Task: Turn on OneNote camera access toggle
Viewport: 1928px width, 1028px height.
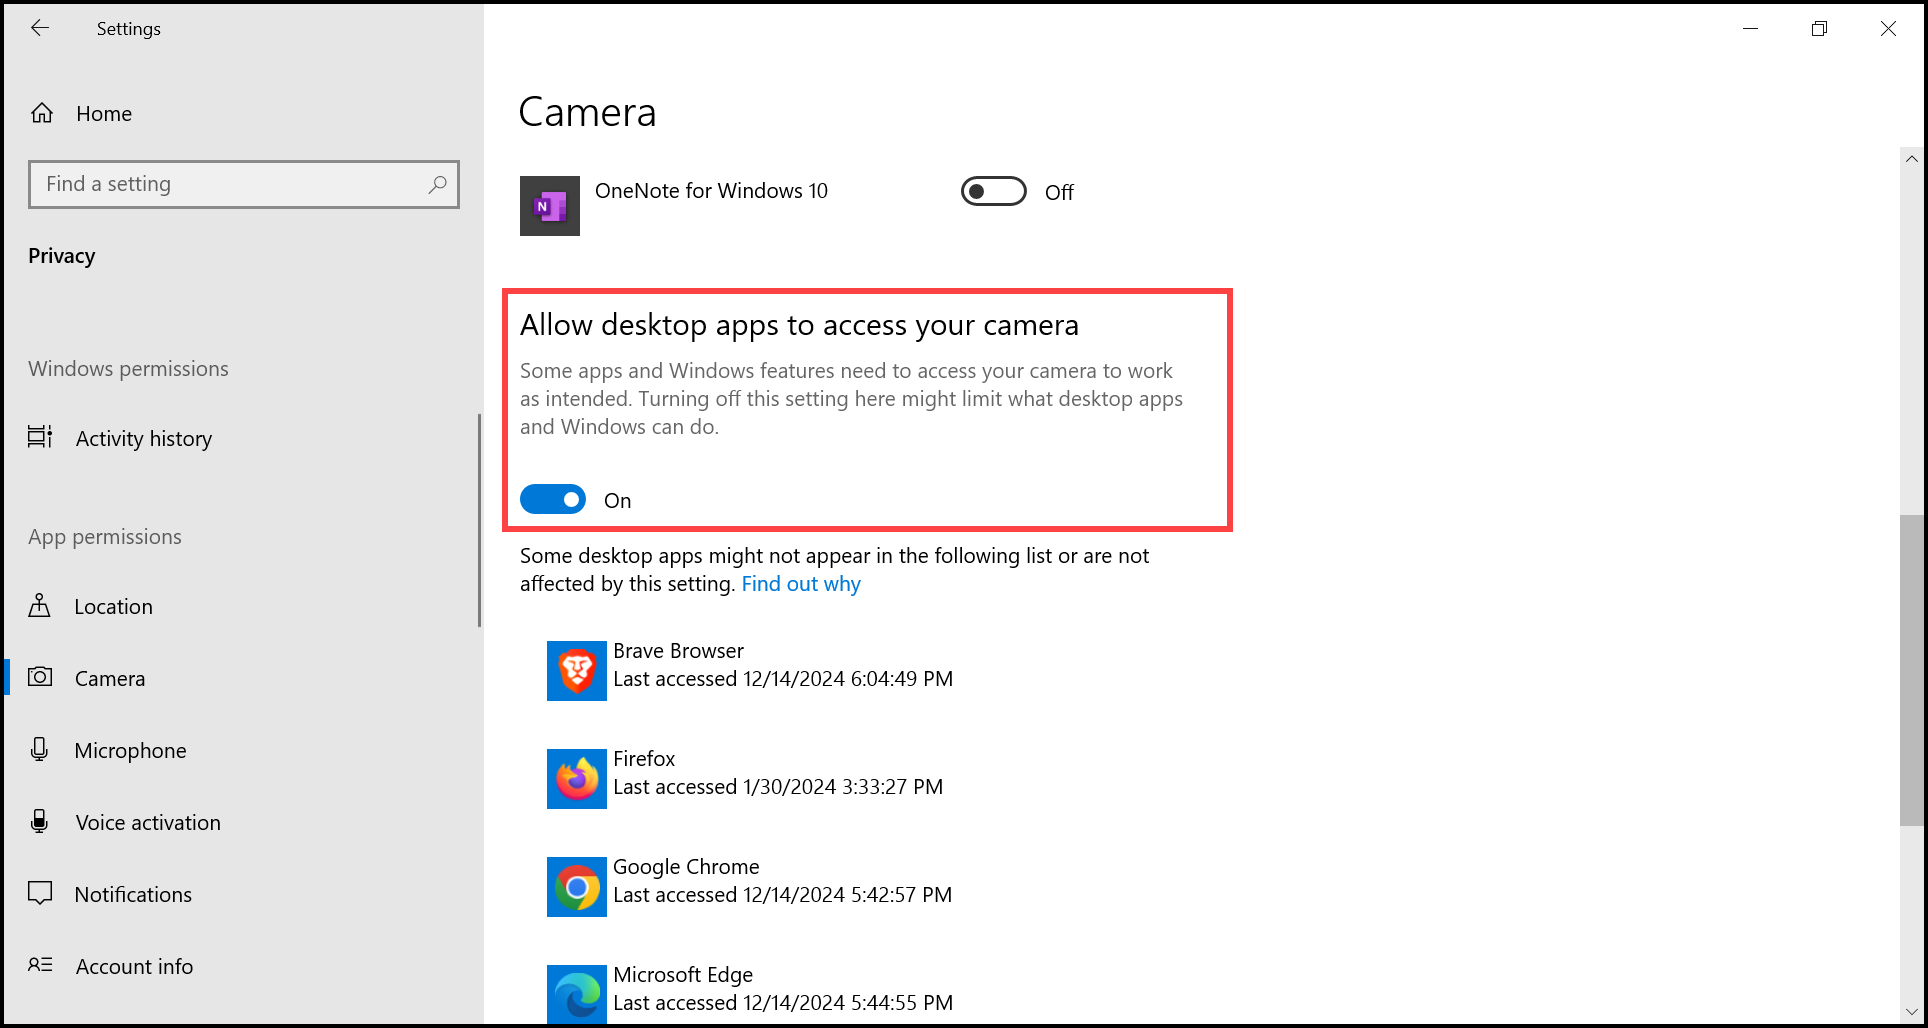Action: click(993, 191)
